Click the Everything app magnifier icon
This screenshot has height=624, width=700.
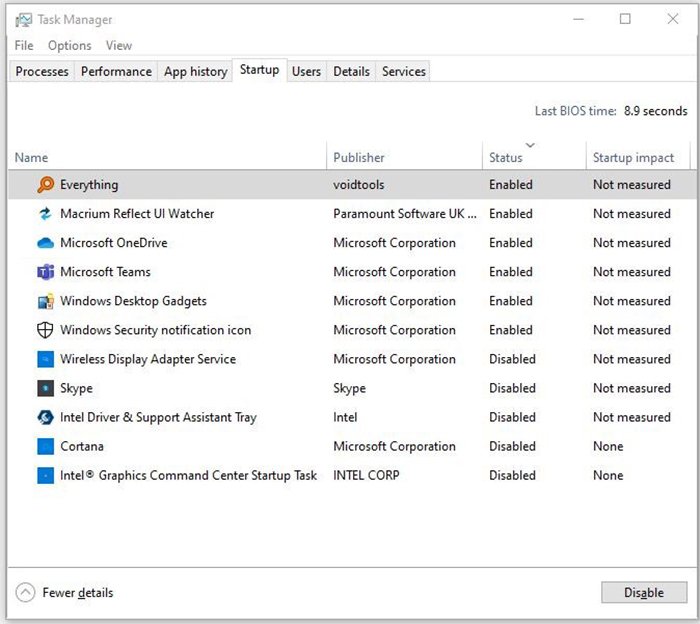pos(45,185)
